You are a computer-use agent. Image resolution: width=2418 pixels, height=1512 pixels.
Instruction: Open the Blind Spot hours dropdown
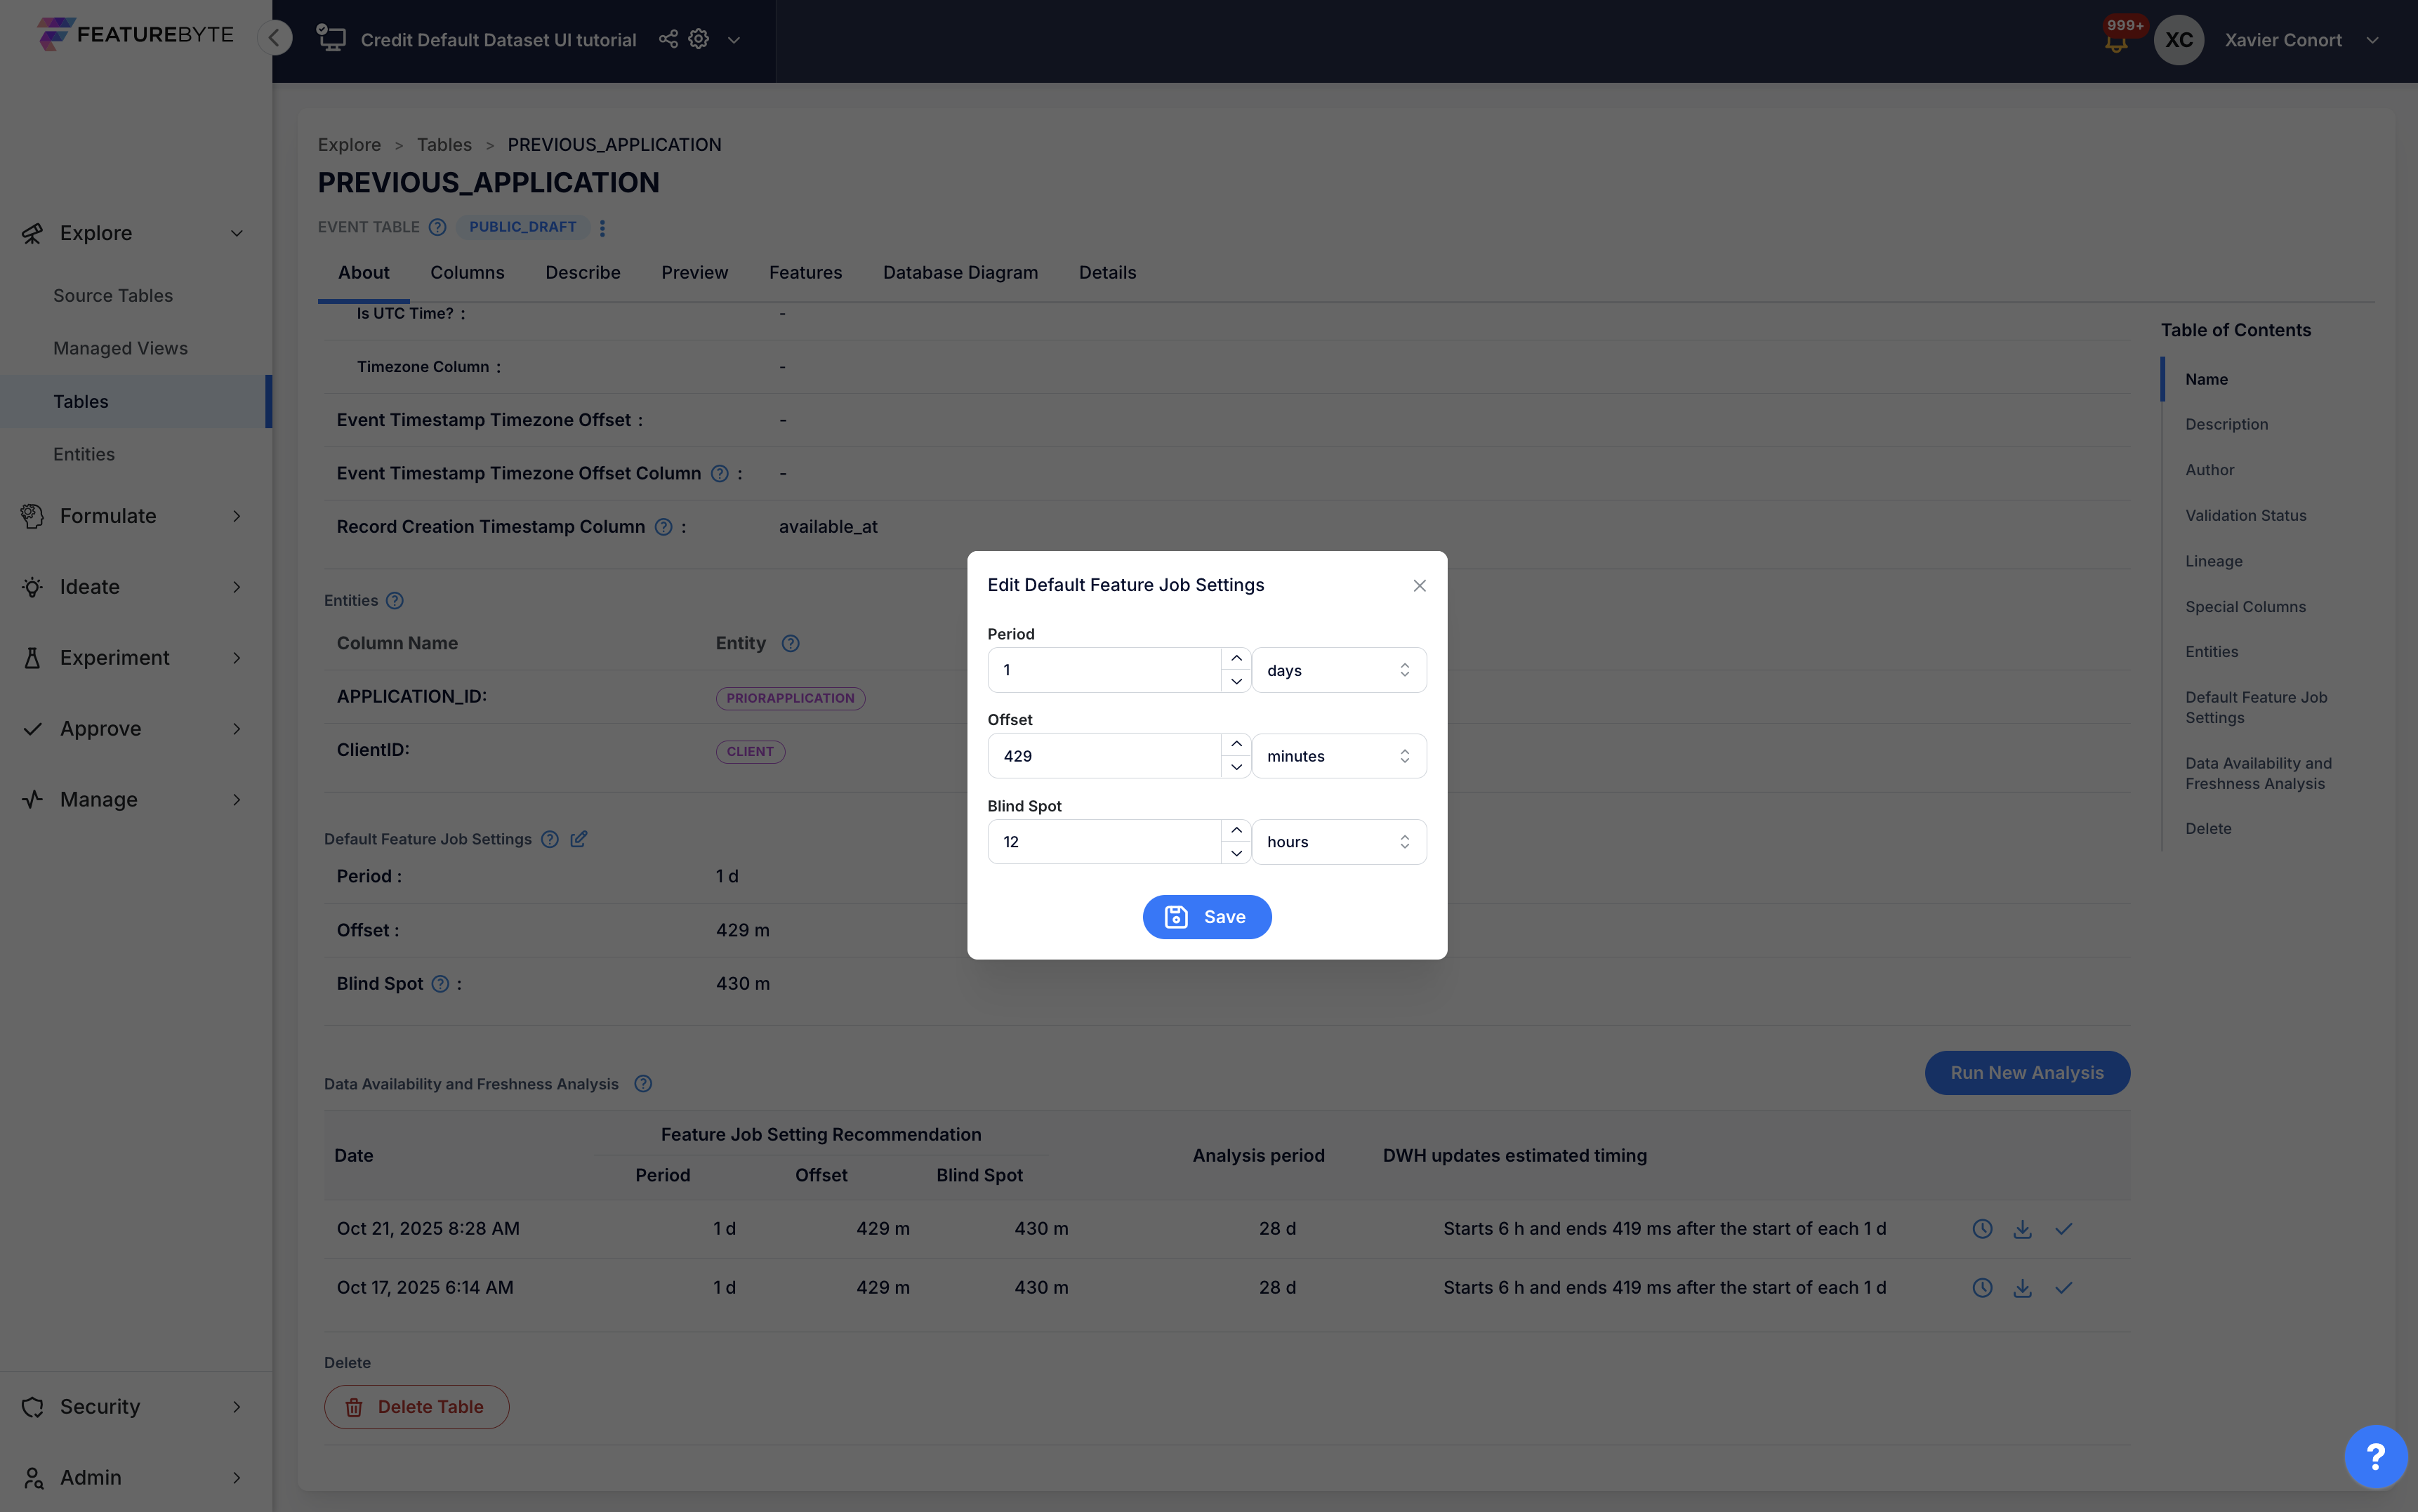point(1338,842)
